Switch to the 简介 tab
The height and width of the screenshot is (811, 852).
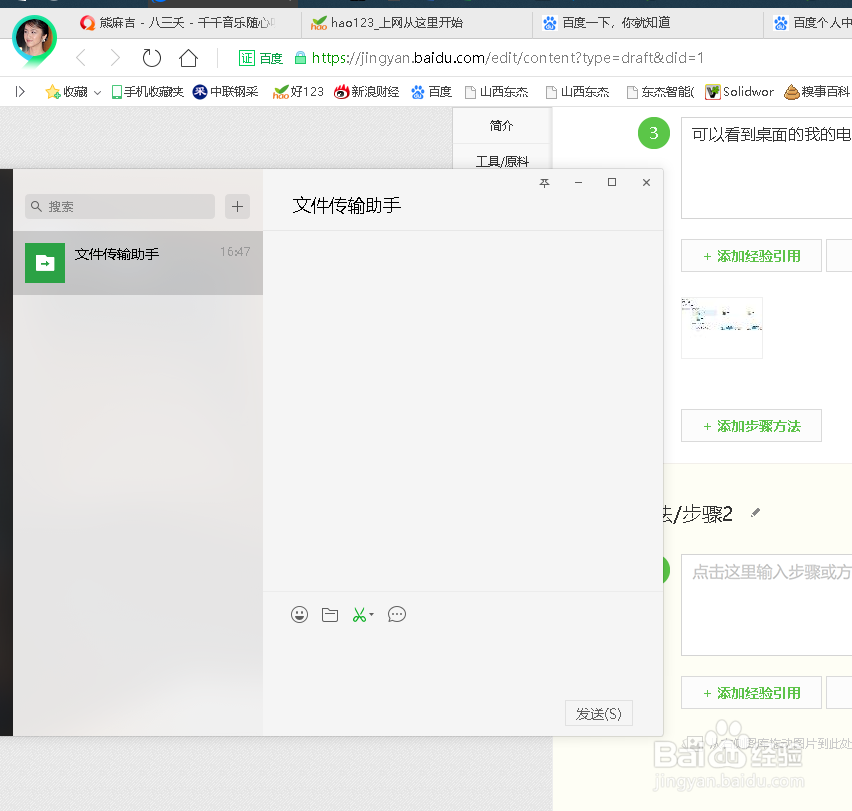coord(501,125)
